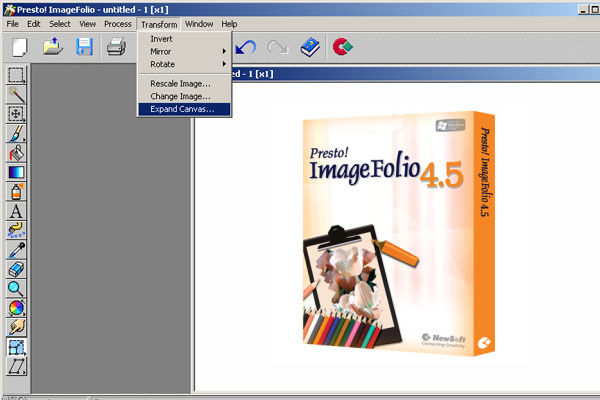Undo with the blue arrow icon
The height and width of the screenshot is (400, 600).
click(245, 47)
